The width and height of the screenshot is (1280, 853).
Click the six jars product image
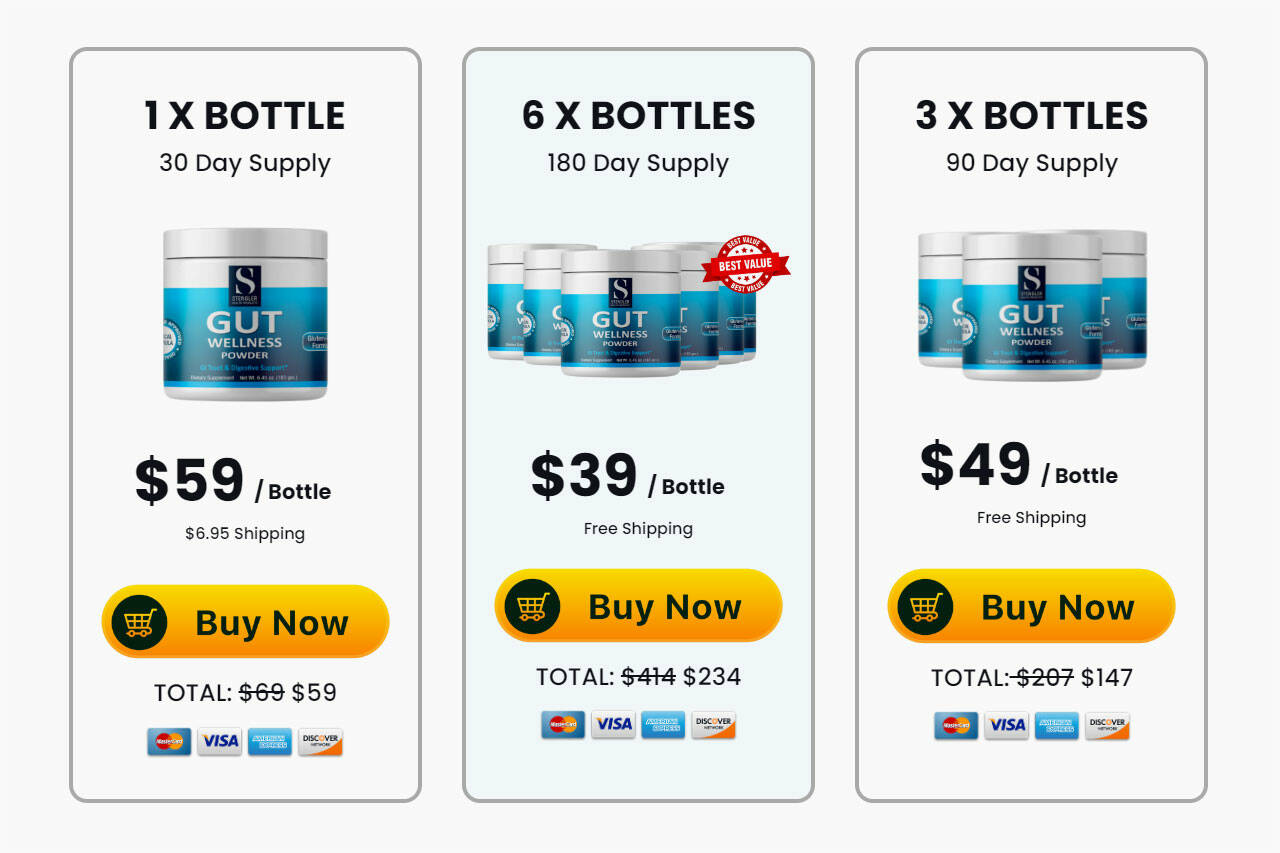[622, 310]
